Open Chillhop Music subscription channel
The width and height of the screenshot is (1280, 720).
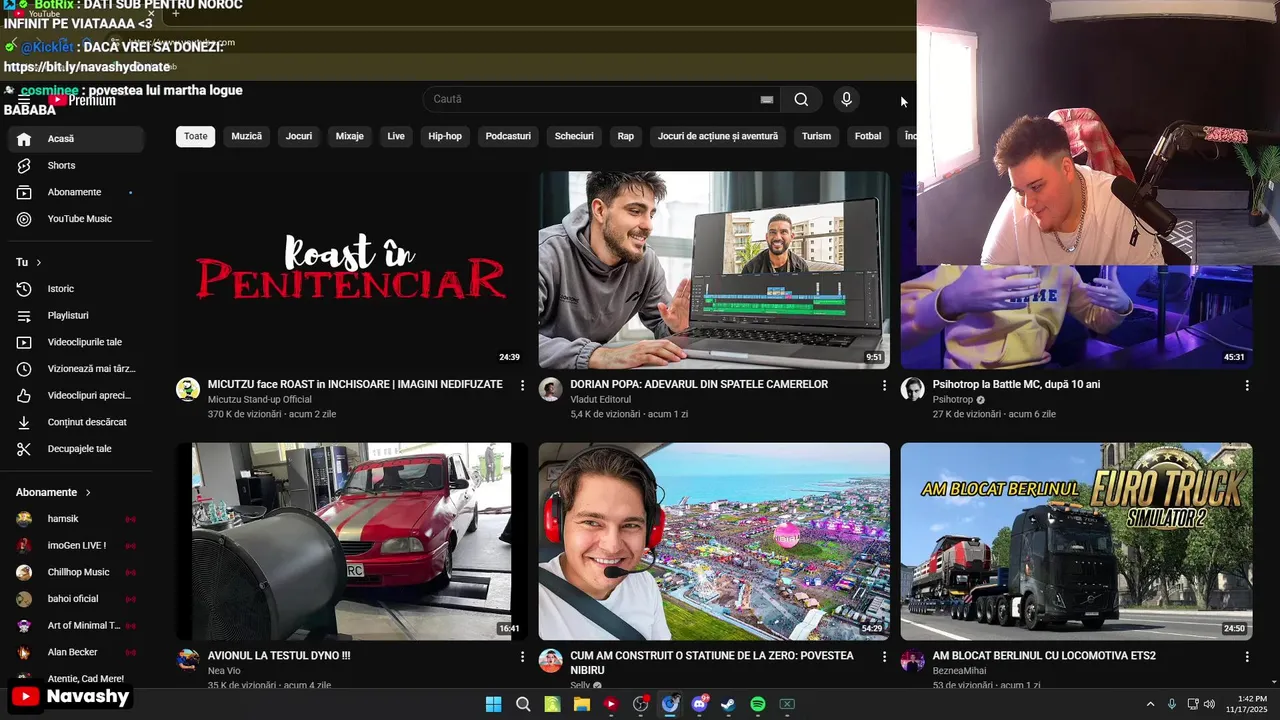coord(76,573)
